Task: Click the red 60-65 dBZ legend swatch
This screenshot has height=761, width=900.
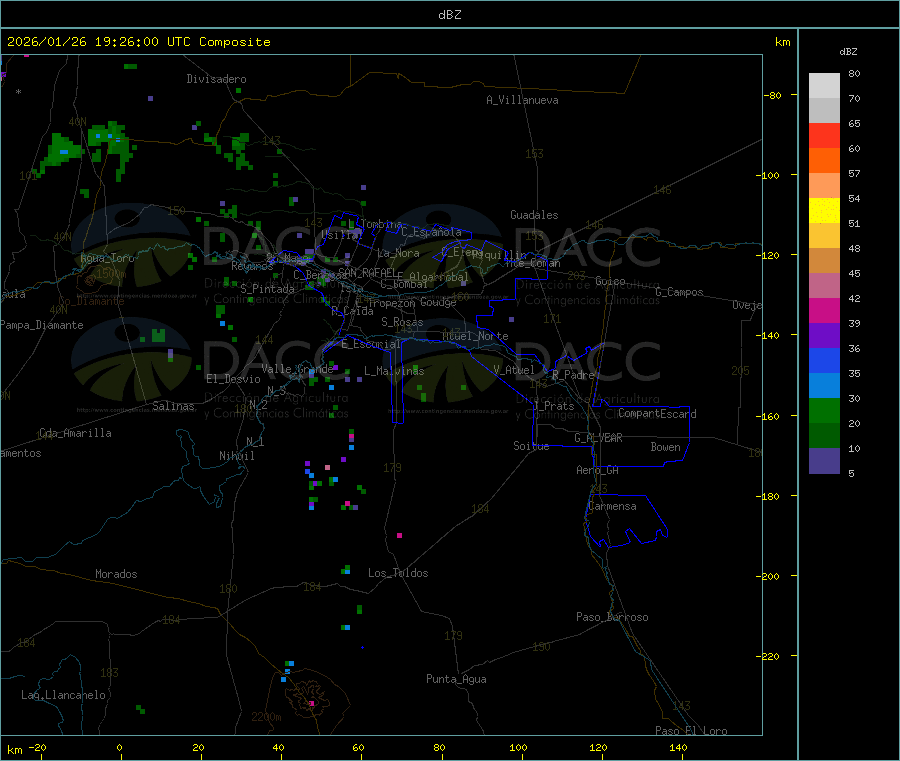Action: (x=824, y=135)
